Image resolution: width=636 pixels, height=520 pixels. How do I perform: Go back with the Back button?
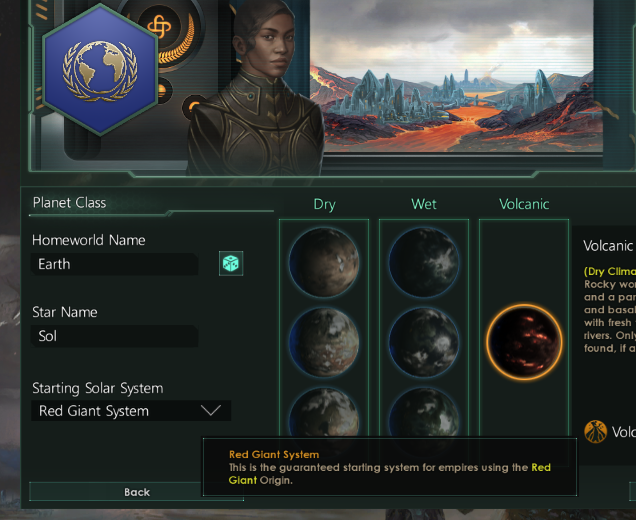coord(136,492)
